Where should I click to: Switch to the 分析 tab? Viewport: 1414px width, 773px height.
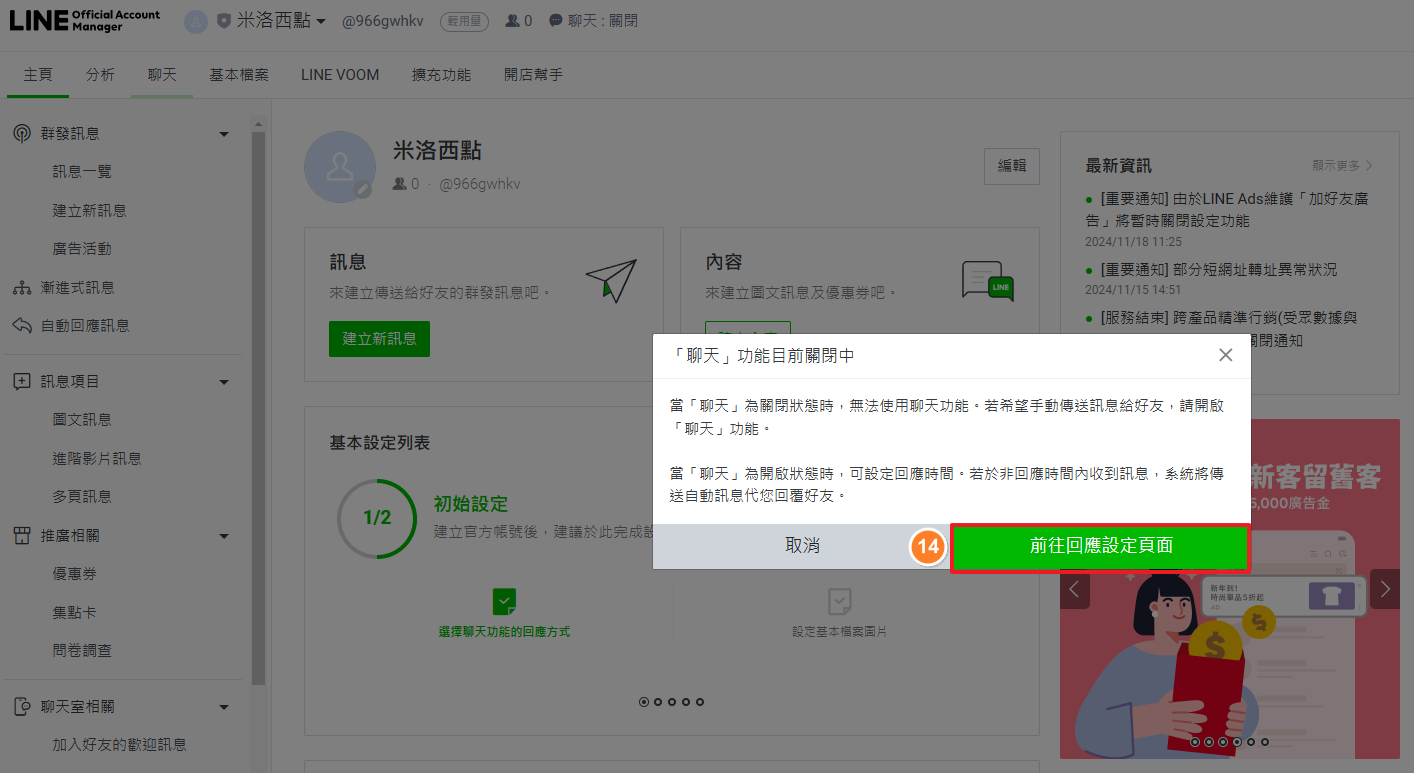click(x=100, y=75)
